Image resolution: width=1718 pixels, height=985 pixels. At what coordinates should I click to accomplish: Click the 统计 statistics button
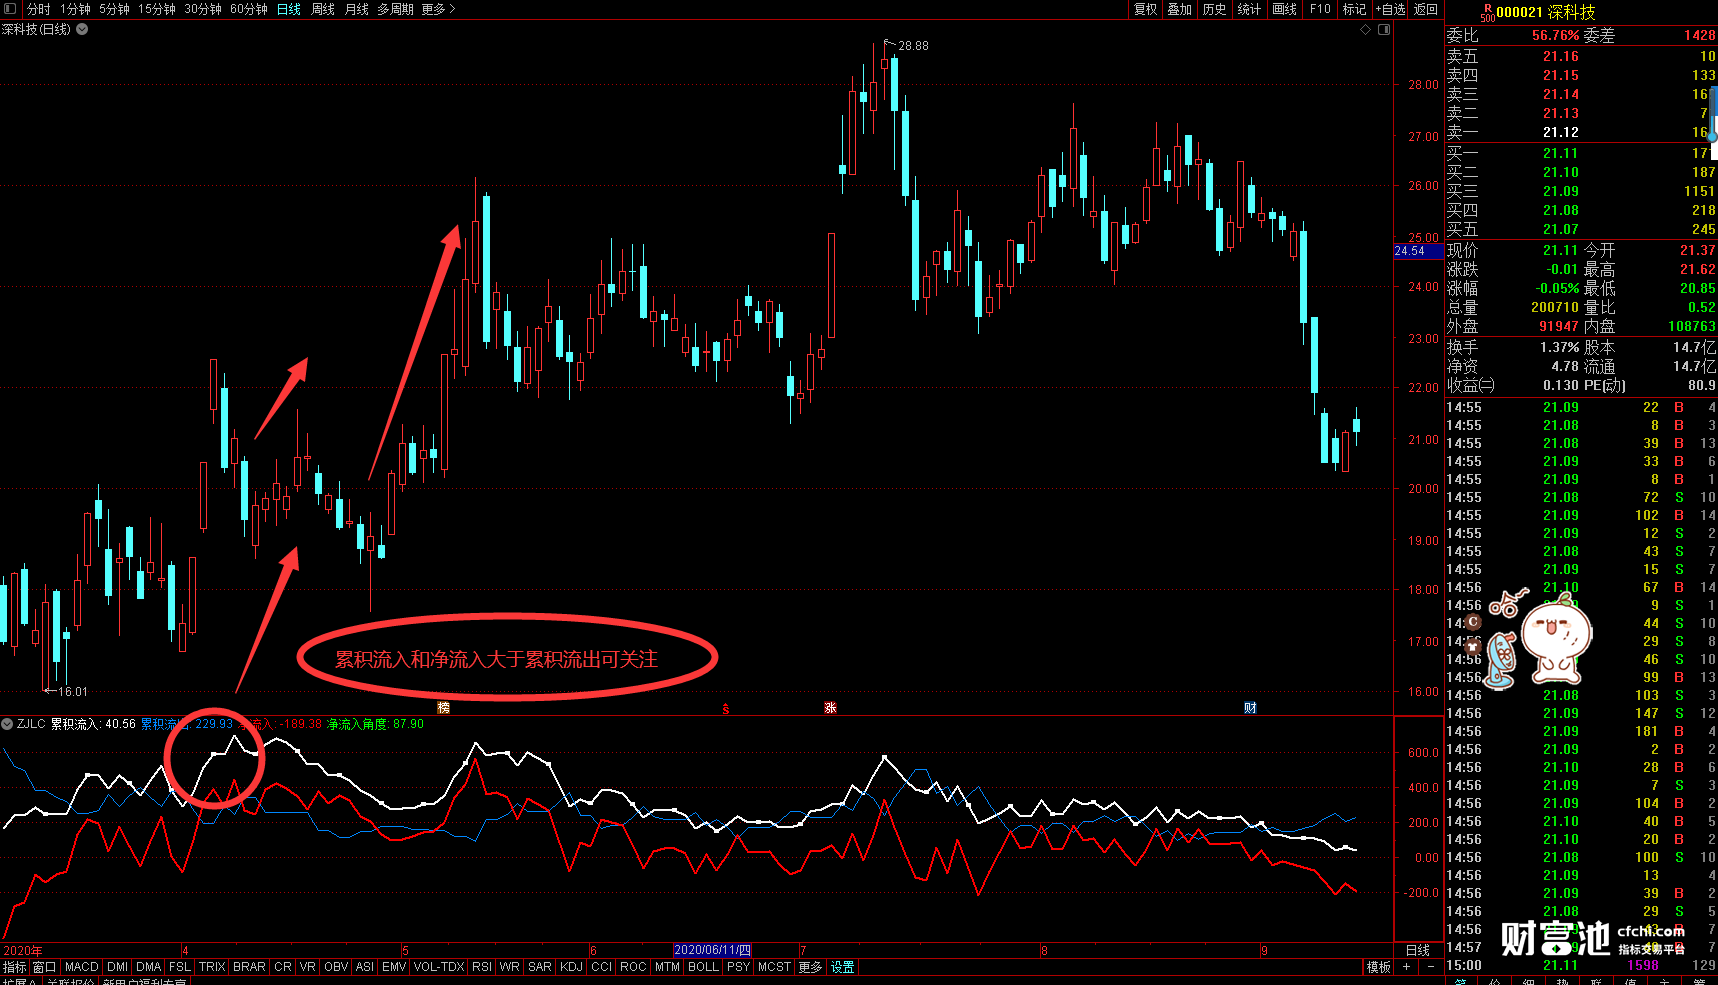(x=1249, y=9)
